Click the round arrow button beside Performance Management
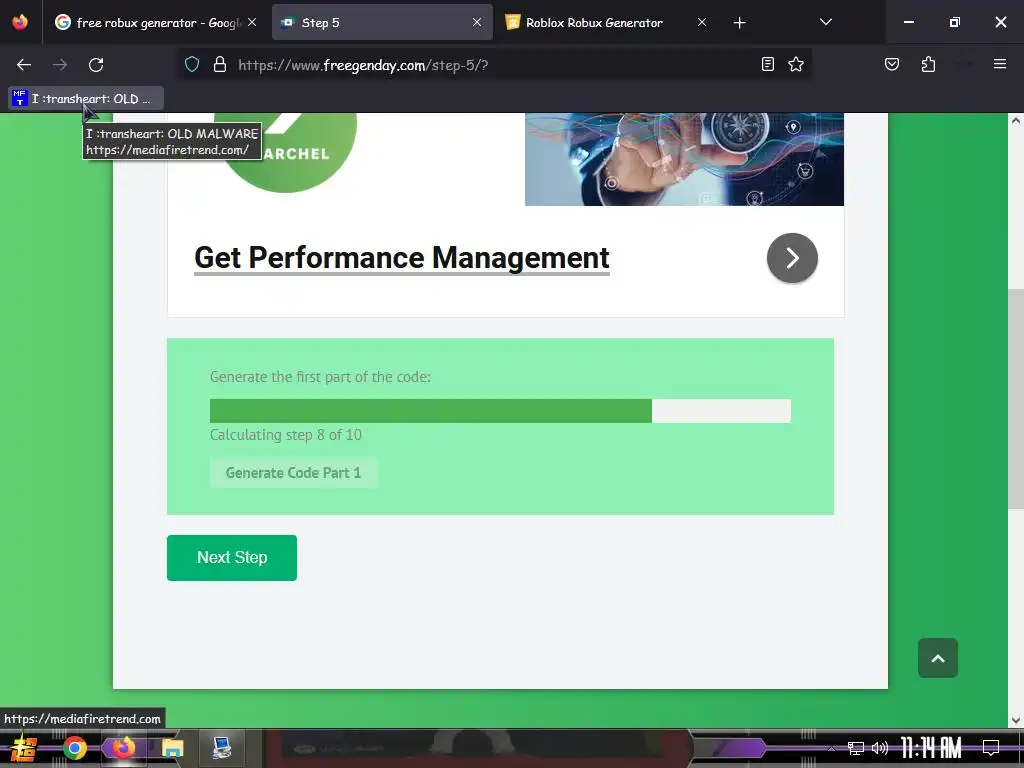Screen dimensions: 1024x768 click(792, 258)
